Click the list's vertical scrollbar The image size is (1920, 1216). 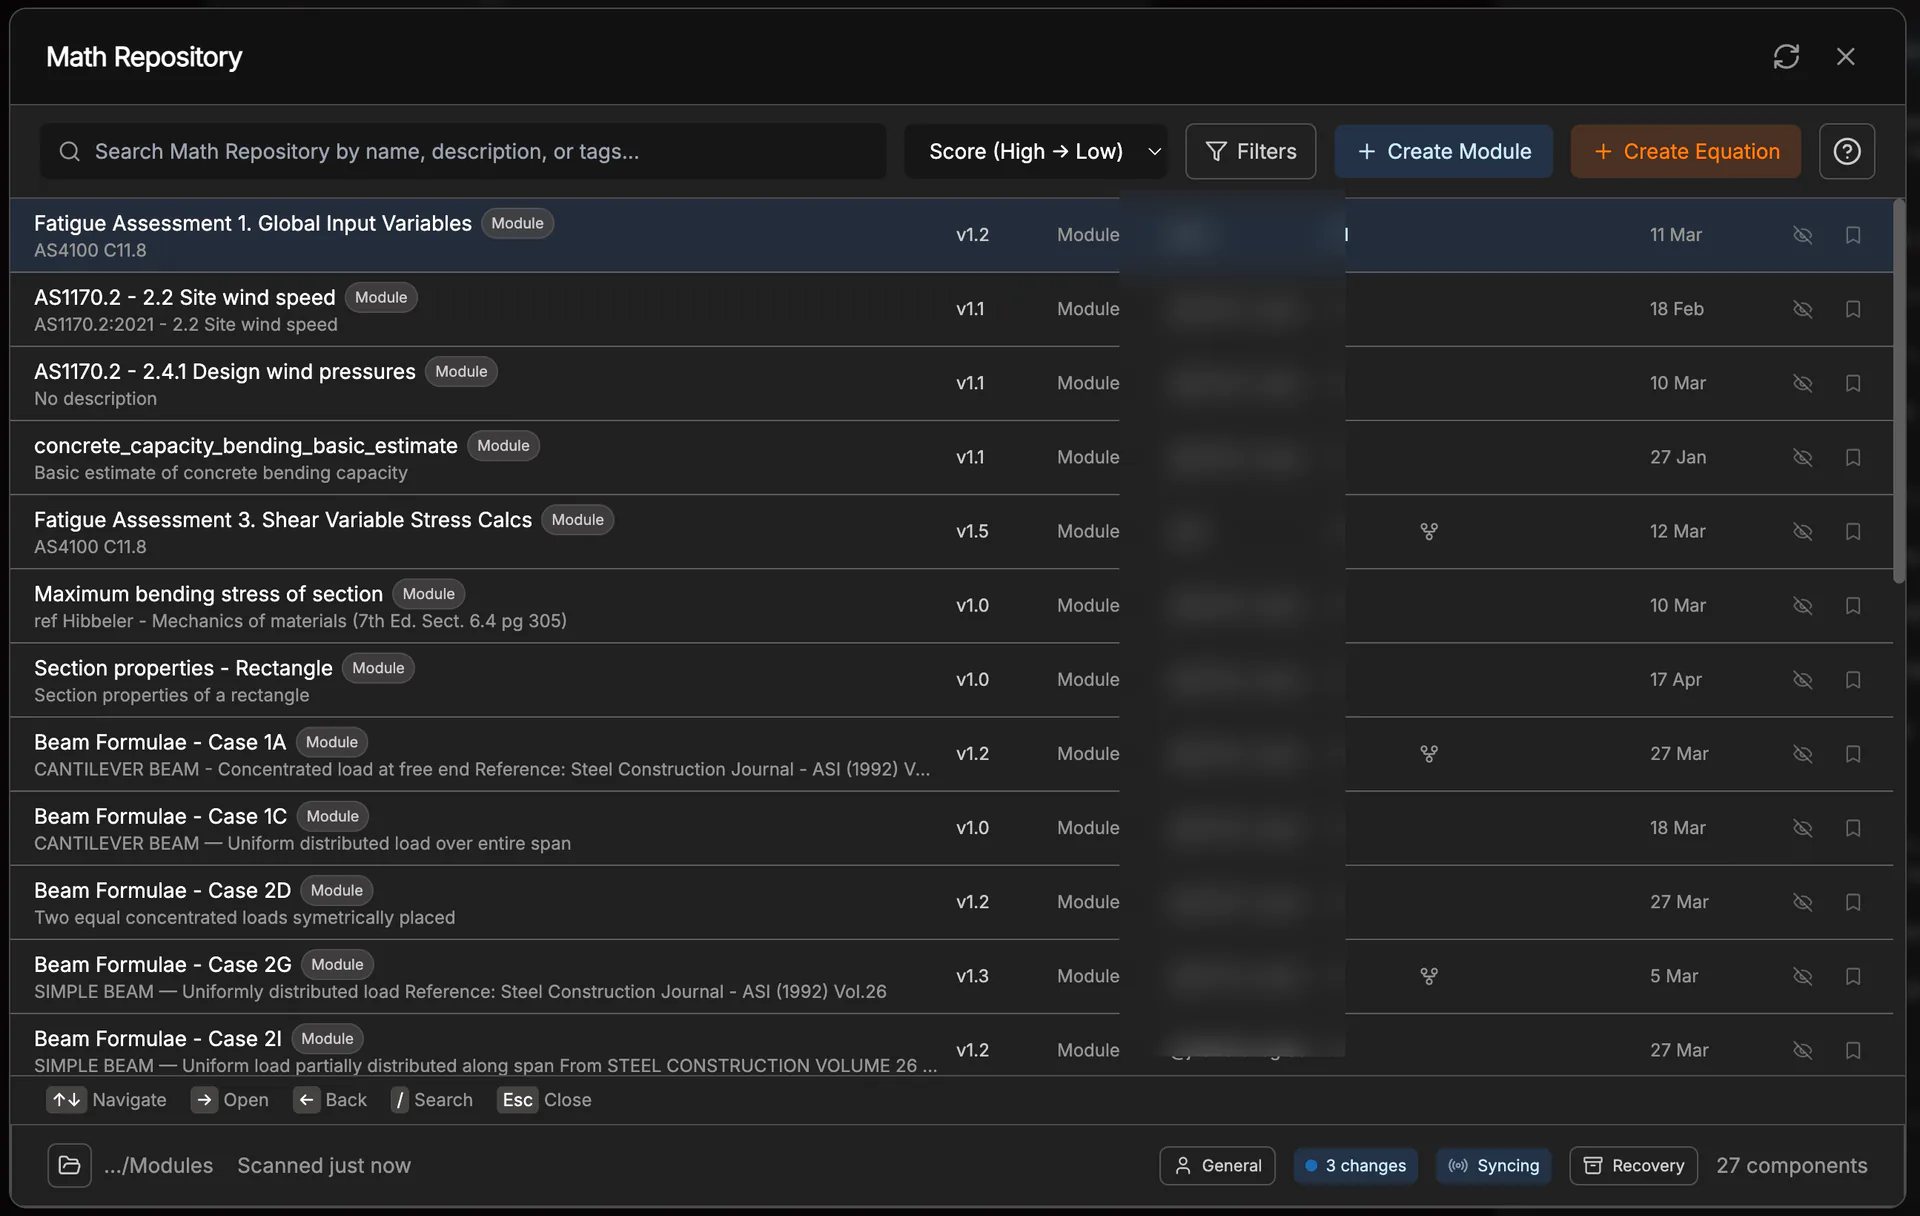pos(1898,391)
